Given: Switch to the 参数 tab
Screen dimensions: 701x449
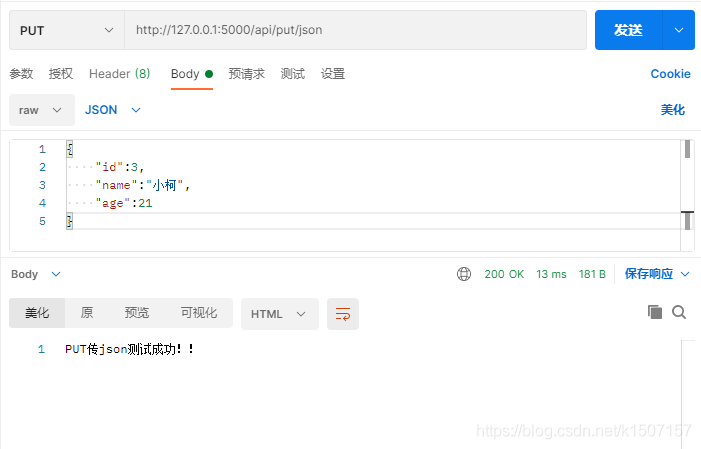Looking at the screenshot, I should point(21,74).
